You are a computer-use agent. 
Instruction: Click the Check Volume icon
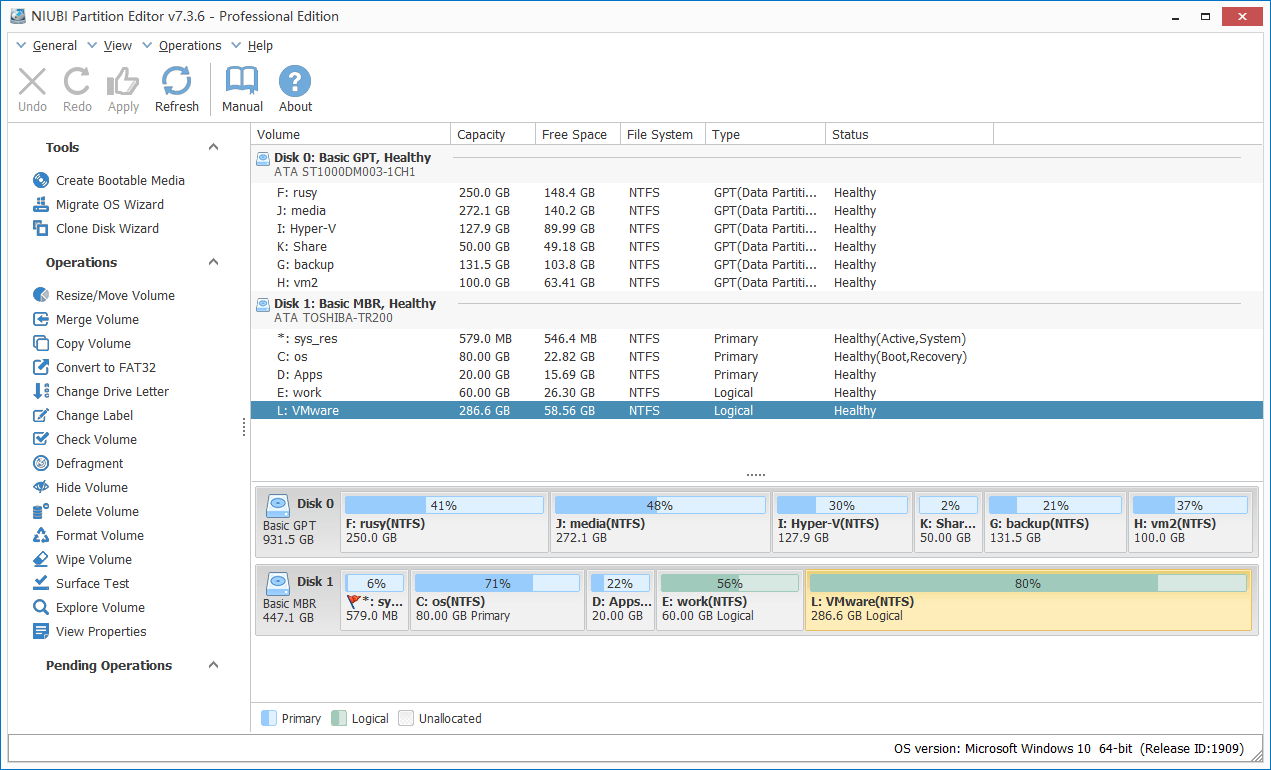(41, 439)
